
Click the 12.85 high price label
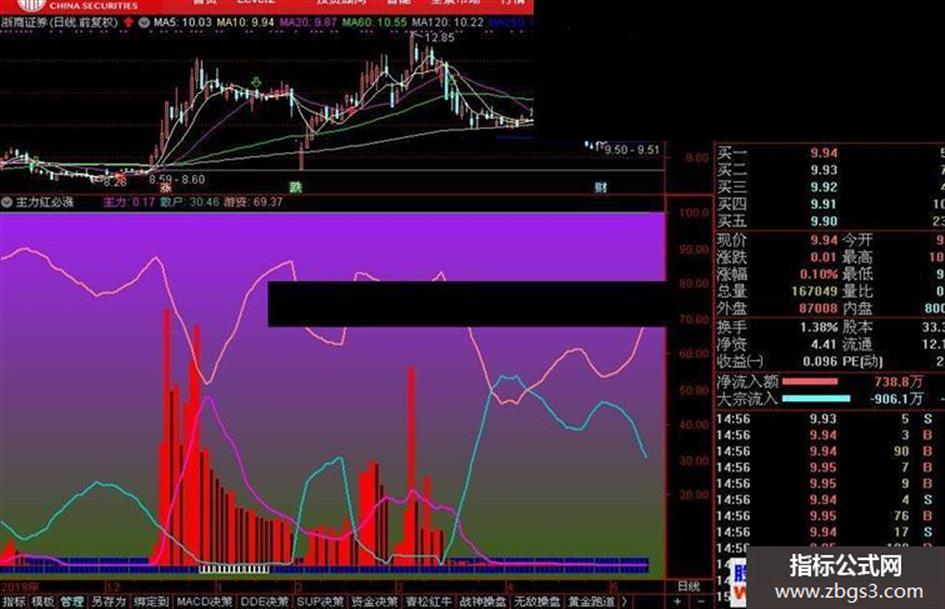(x=439, y=37)
